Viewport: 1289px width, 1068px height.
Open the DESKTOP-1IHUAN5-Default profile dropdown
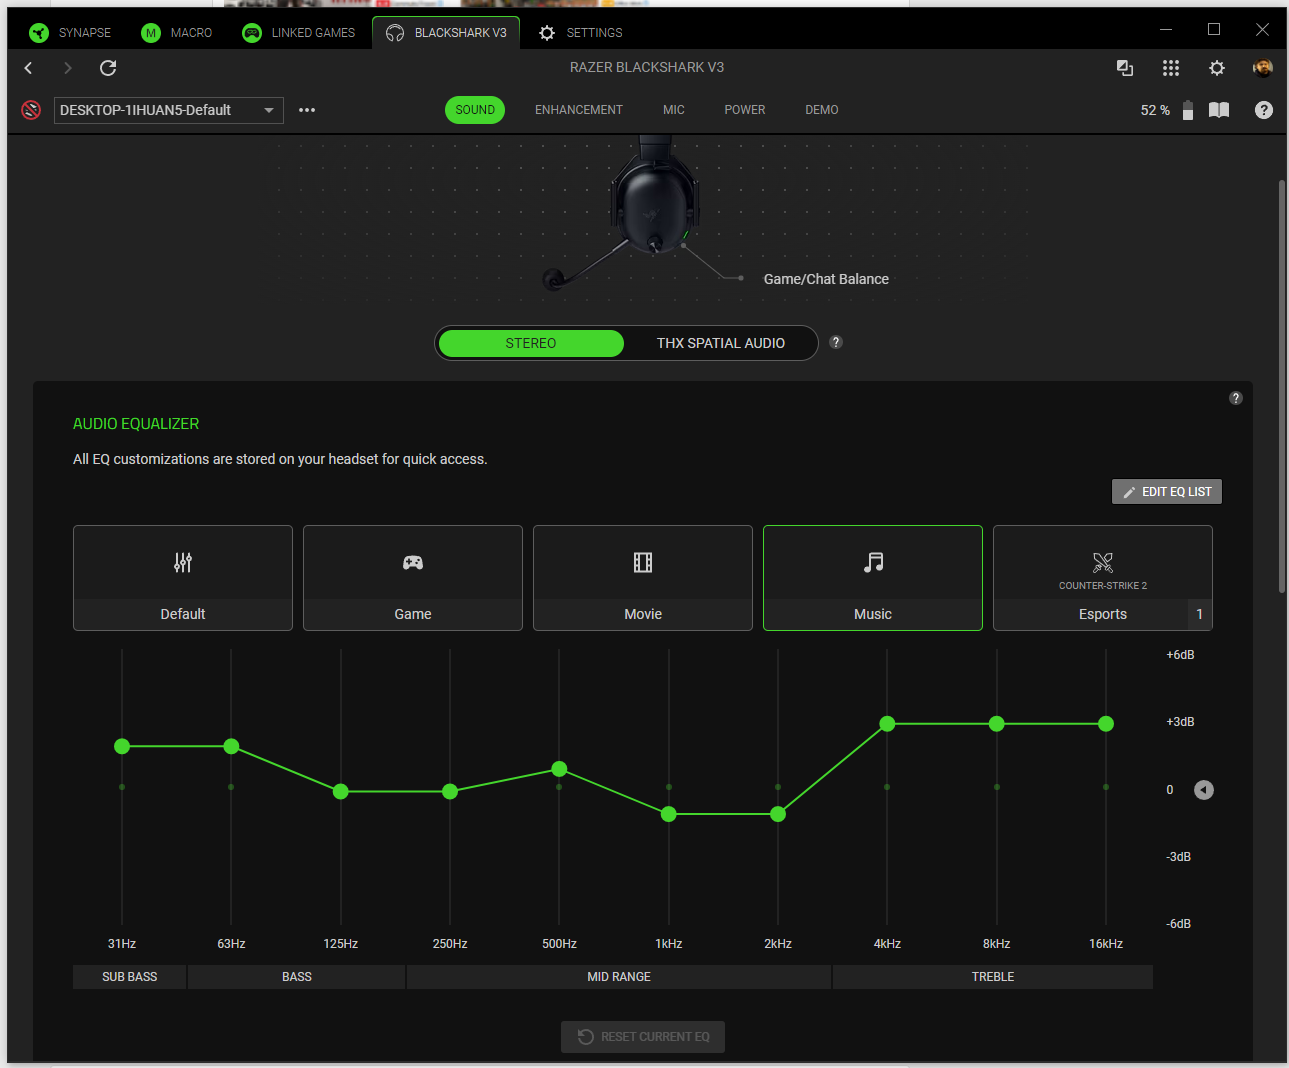click(169, 110)
